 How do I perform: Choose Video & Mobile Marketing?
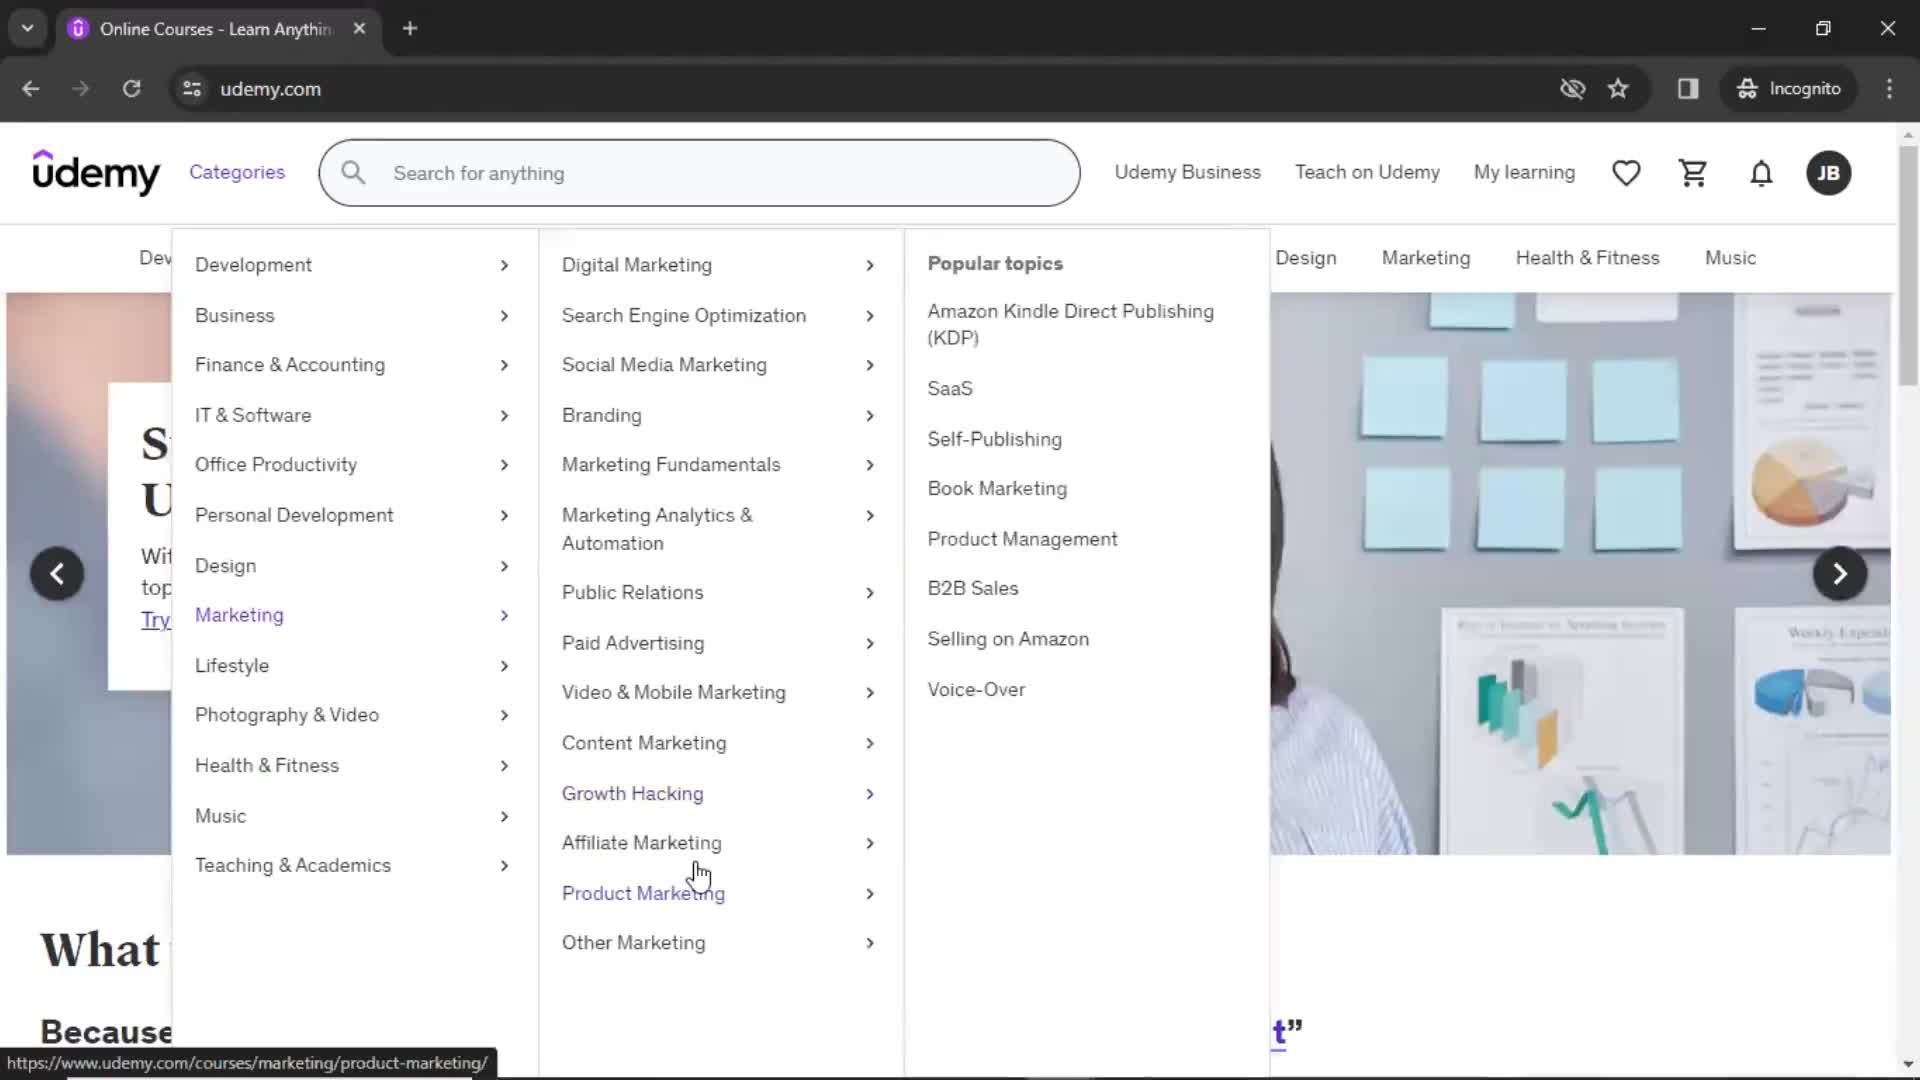pos(674,692)
